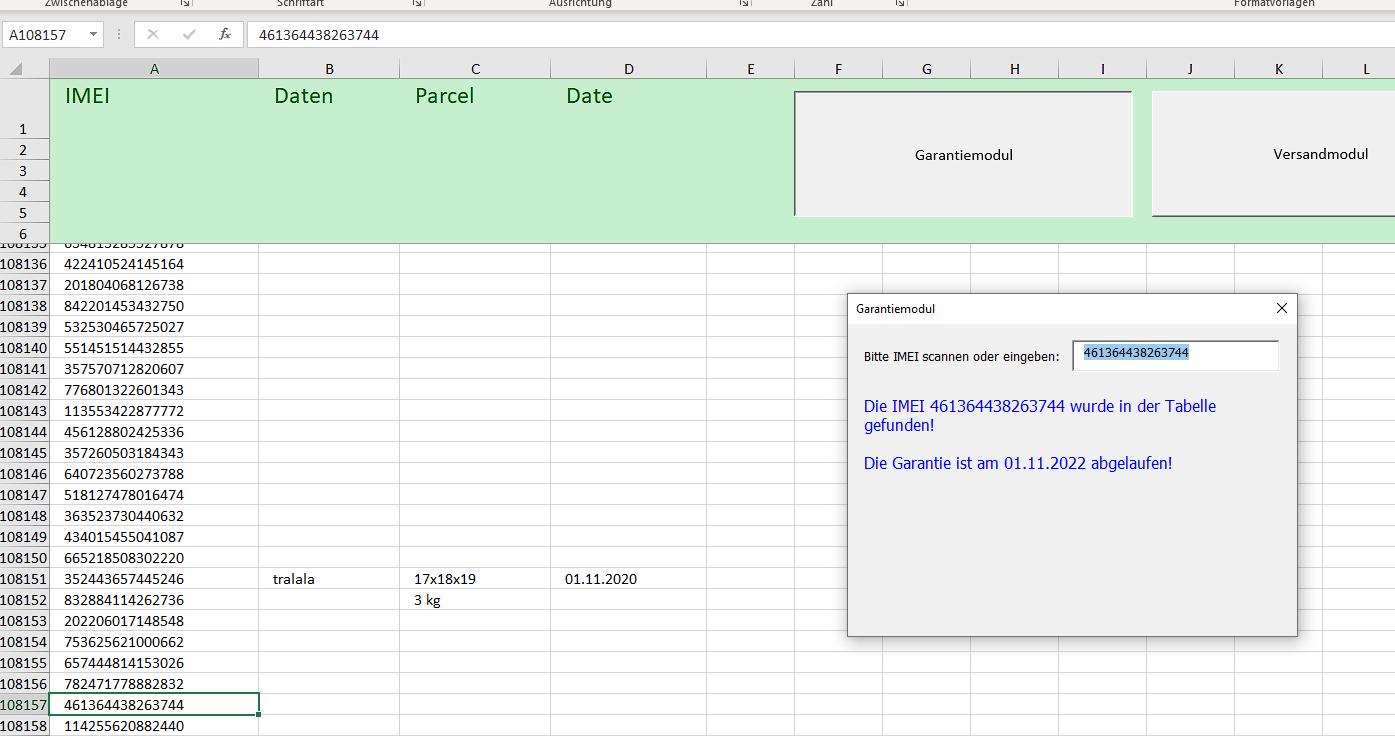Select column D header
Screen dimensions: 1395x736
pos(628,69)
